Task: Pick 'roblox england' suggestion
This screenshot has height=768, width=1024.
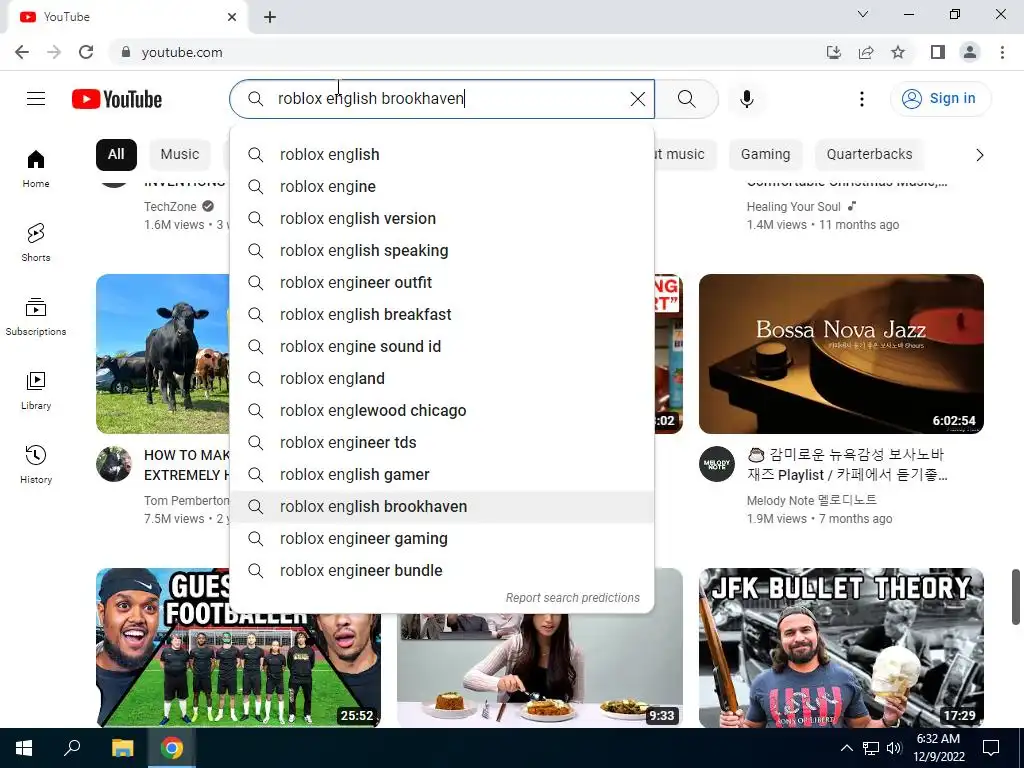Action: 442,379
